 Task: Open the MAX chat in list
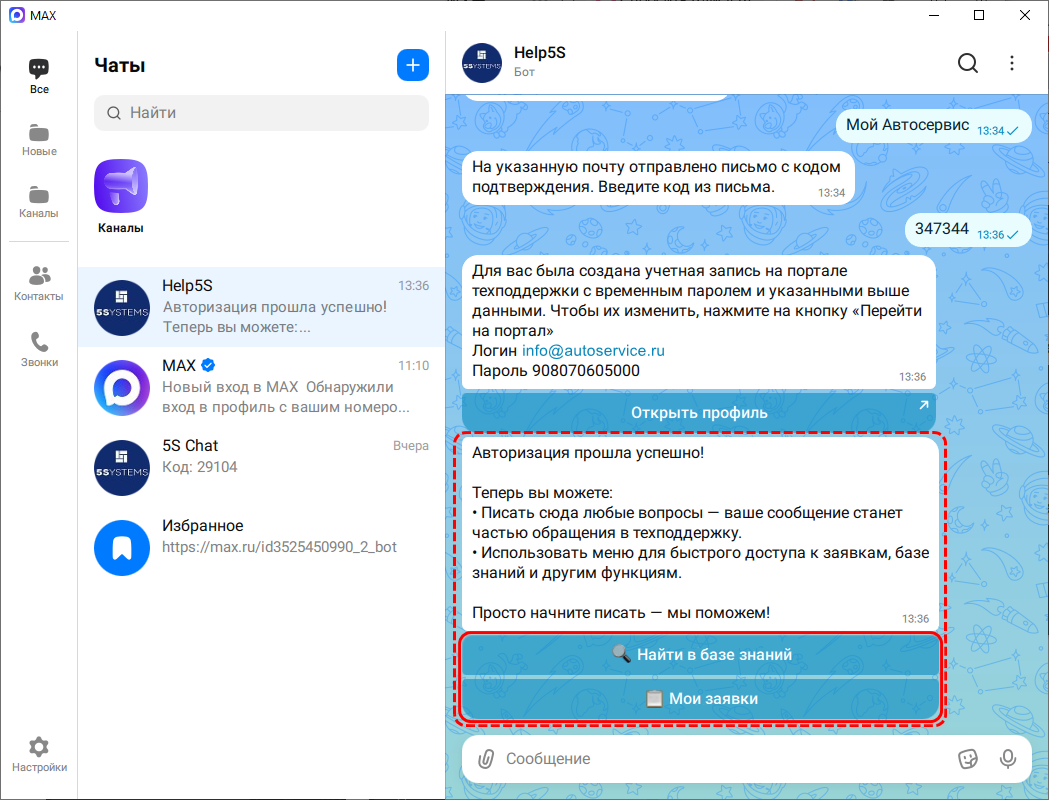(x=262, y=387)
